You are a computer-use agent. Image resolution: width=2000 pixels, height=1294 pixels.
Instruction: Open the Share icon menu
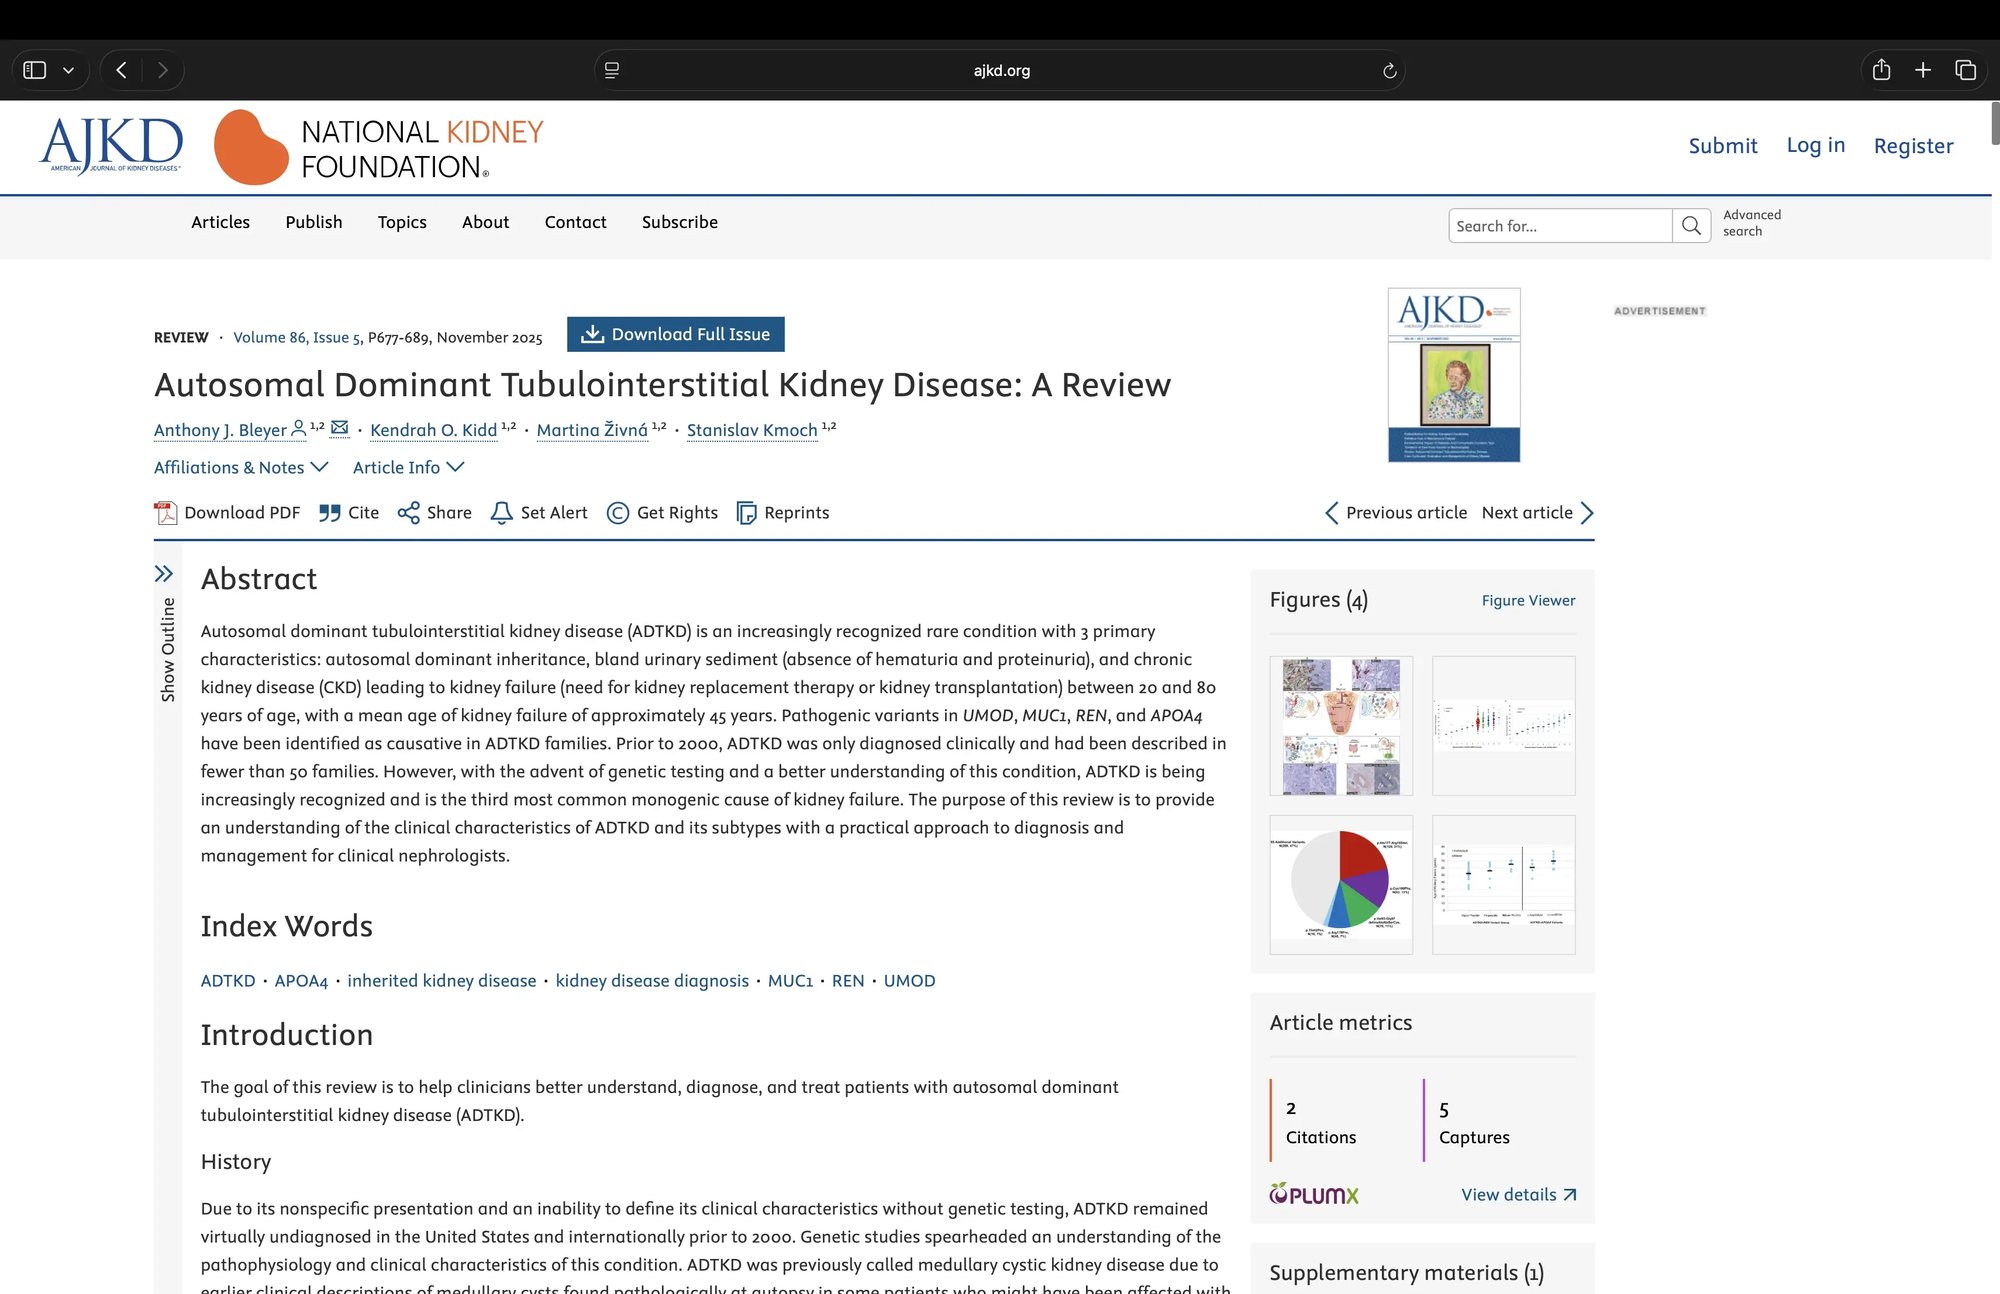(408, 513)
